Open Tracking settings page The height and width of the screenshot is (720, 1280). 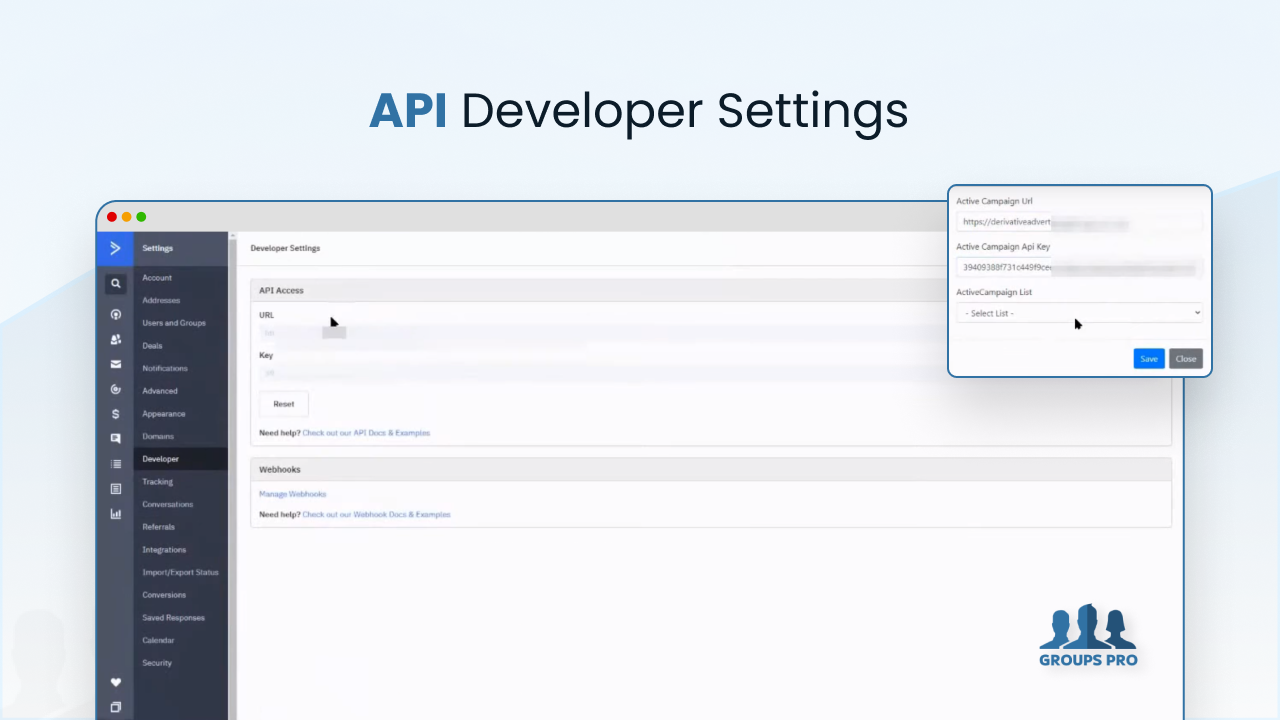coord(157,482)
